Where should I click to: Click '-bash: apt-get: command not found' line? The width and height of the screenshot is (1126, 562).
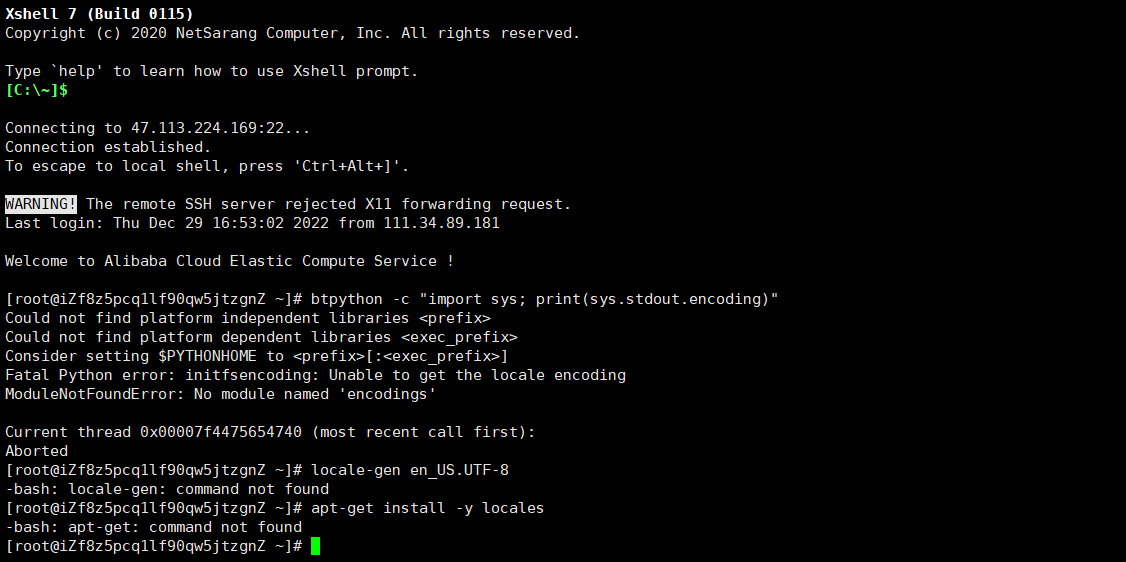pos(153,528)
